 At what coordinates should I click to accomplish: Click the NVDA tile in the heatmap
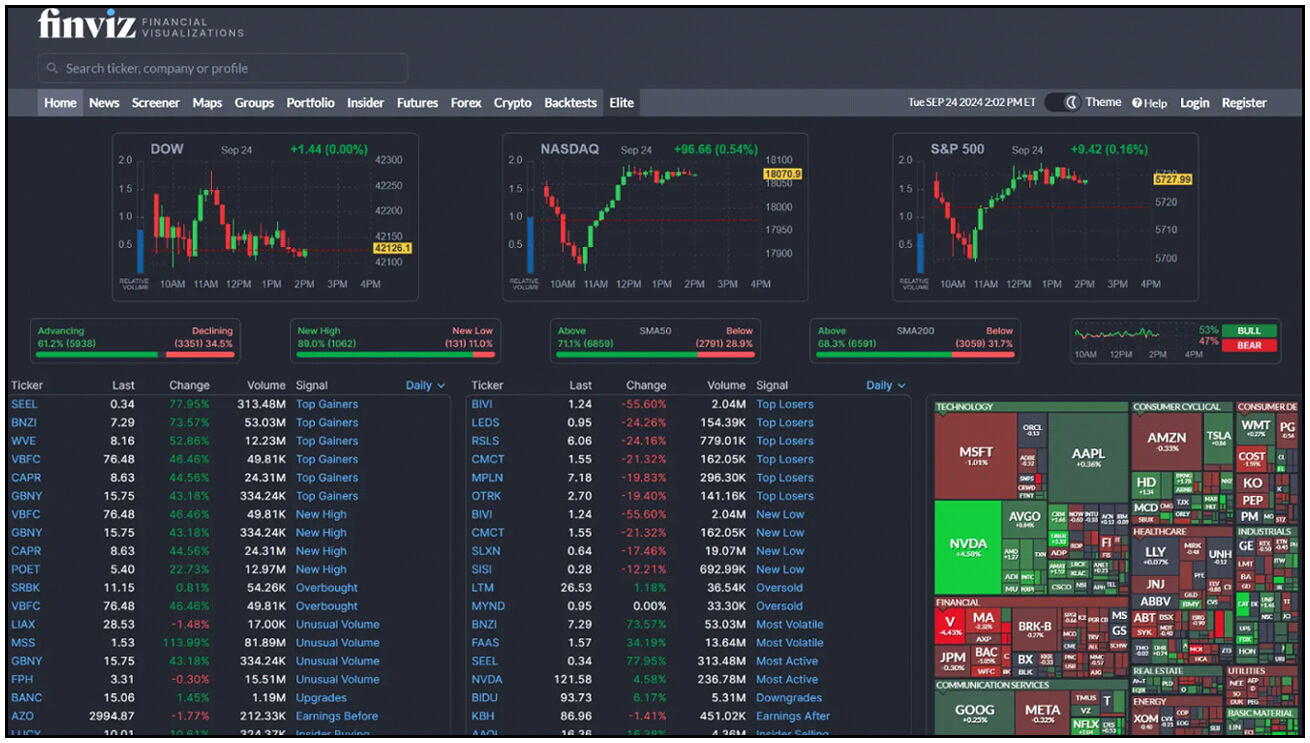point(968,547)
